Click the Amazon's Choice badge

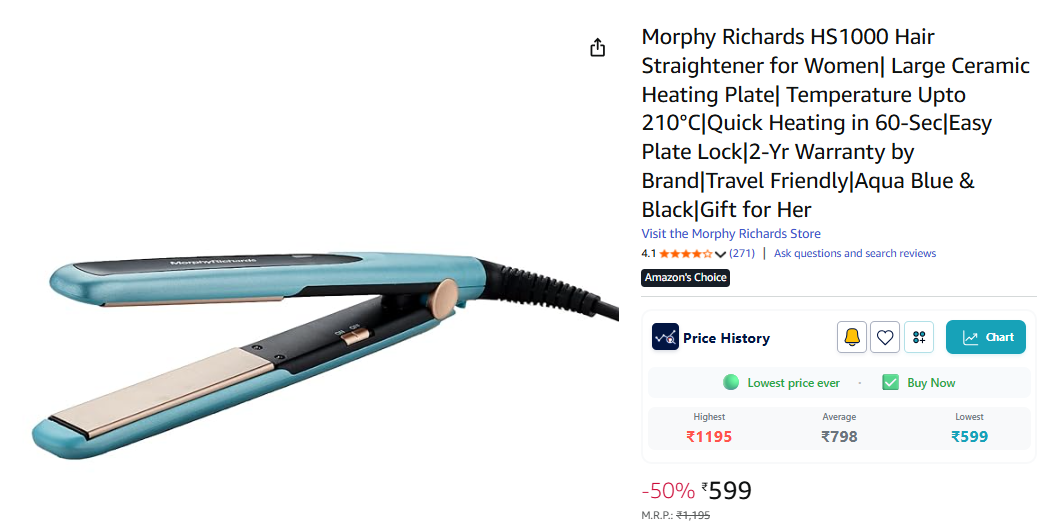click(x=685, y=278)
